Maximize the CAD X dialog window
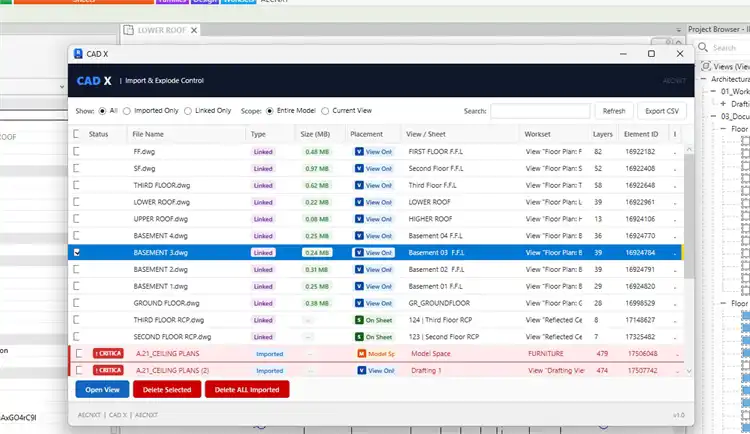The image size is (750, 434). pyautogui.click(x=651, y=54)
